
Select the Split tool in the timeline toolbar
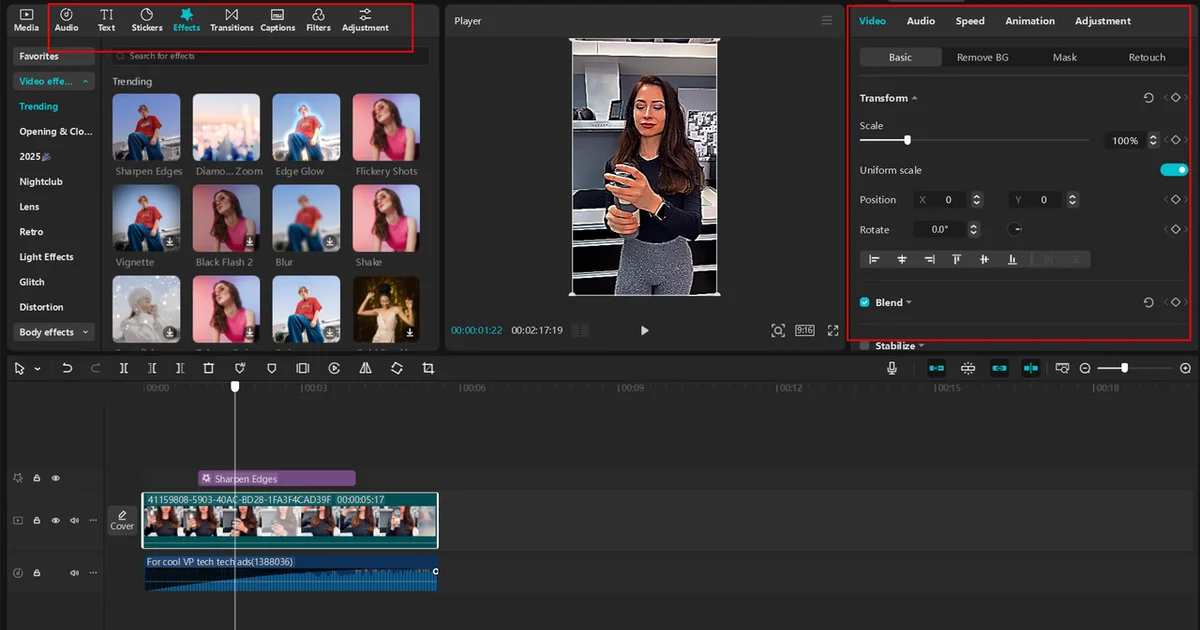(123, 368)
